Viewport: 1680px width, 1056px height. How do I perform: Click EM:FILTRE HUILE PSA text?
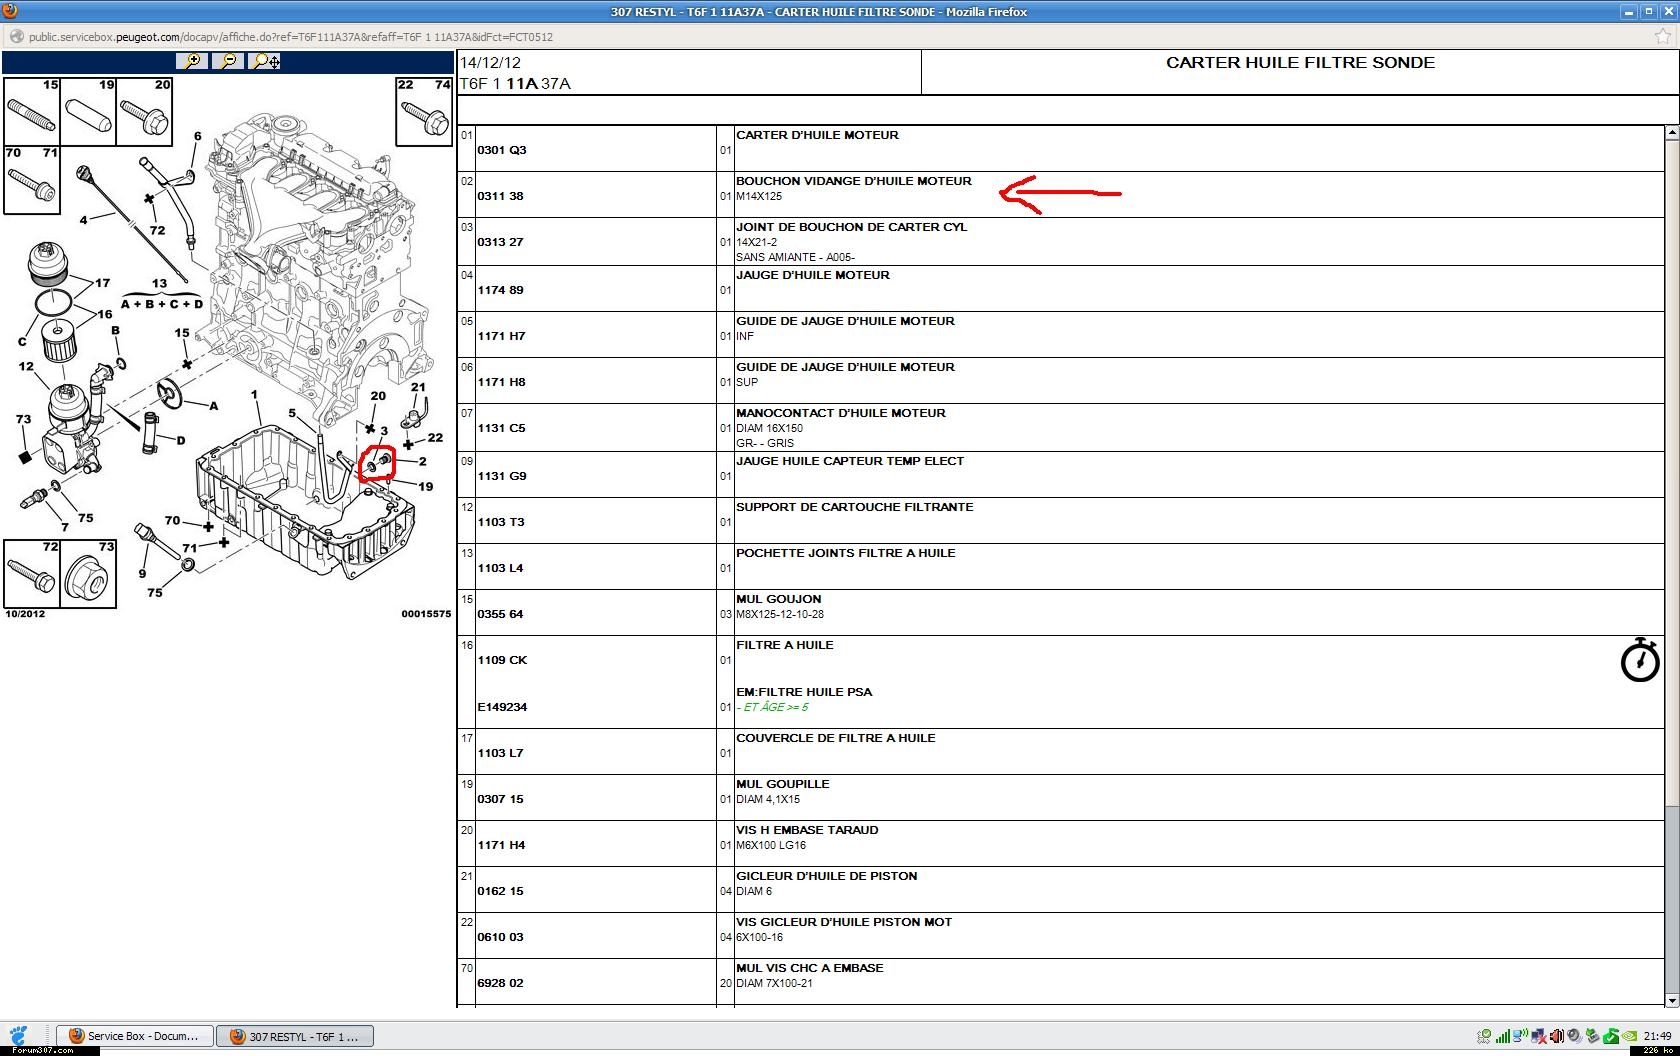[804, 692]
